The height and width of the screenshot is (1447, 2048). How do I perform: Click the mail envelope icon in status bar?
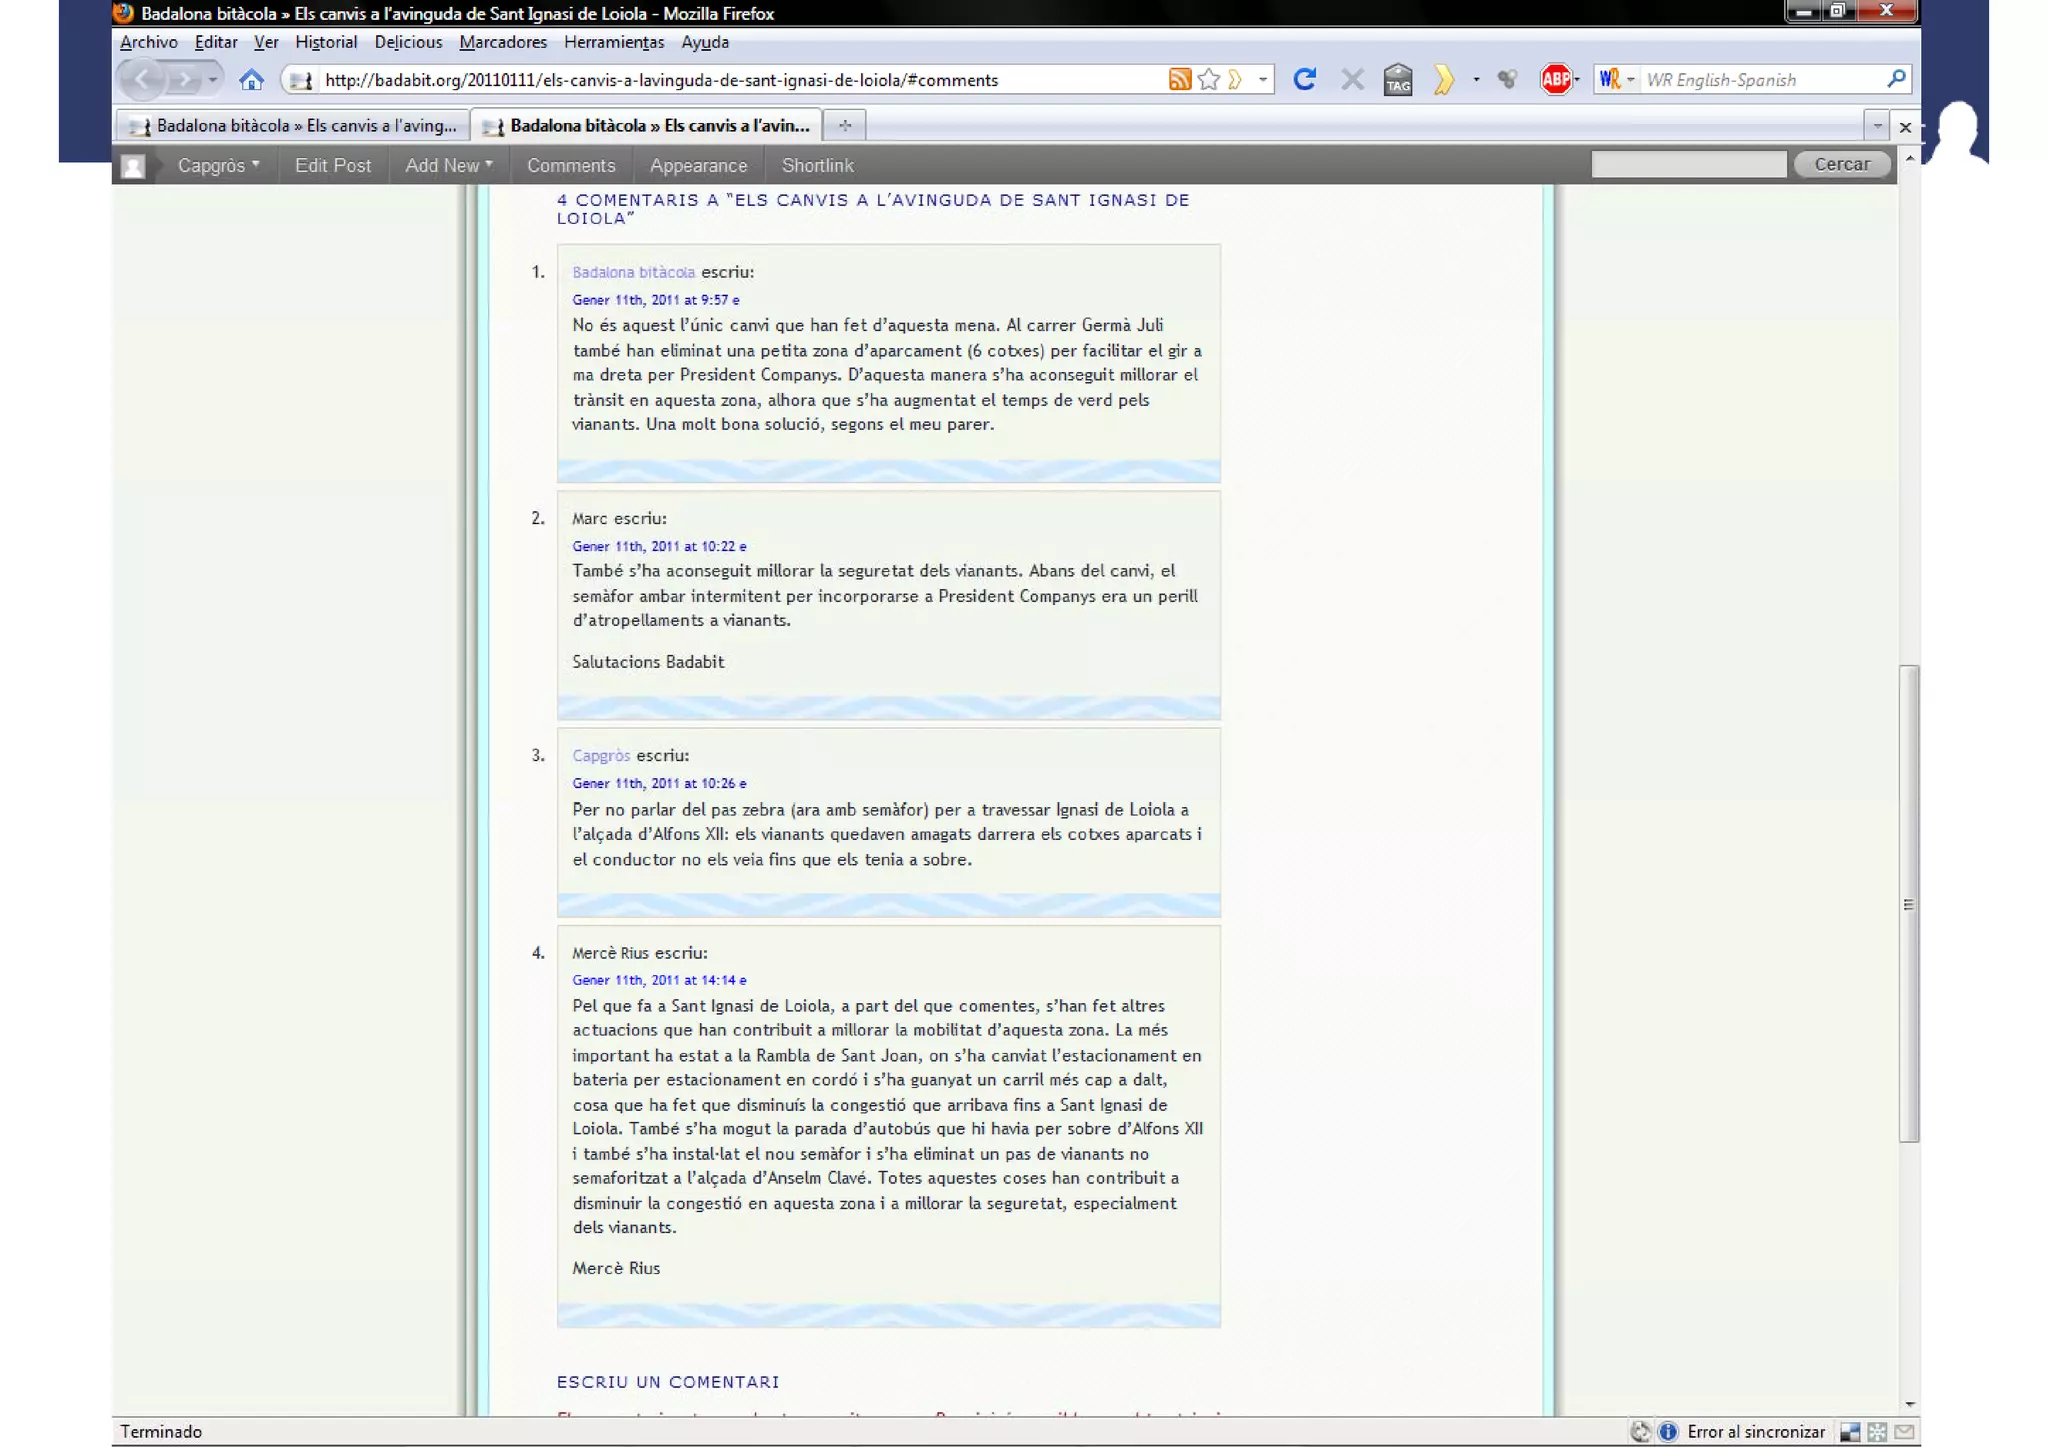point(1904,1432)
